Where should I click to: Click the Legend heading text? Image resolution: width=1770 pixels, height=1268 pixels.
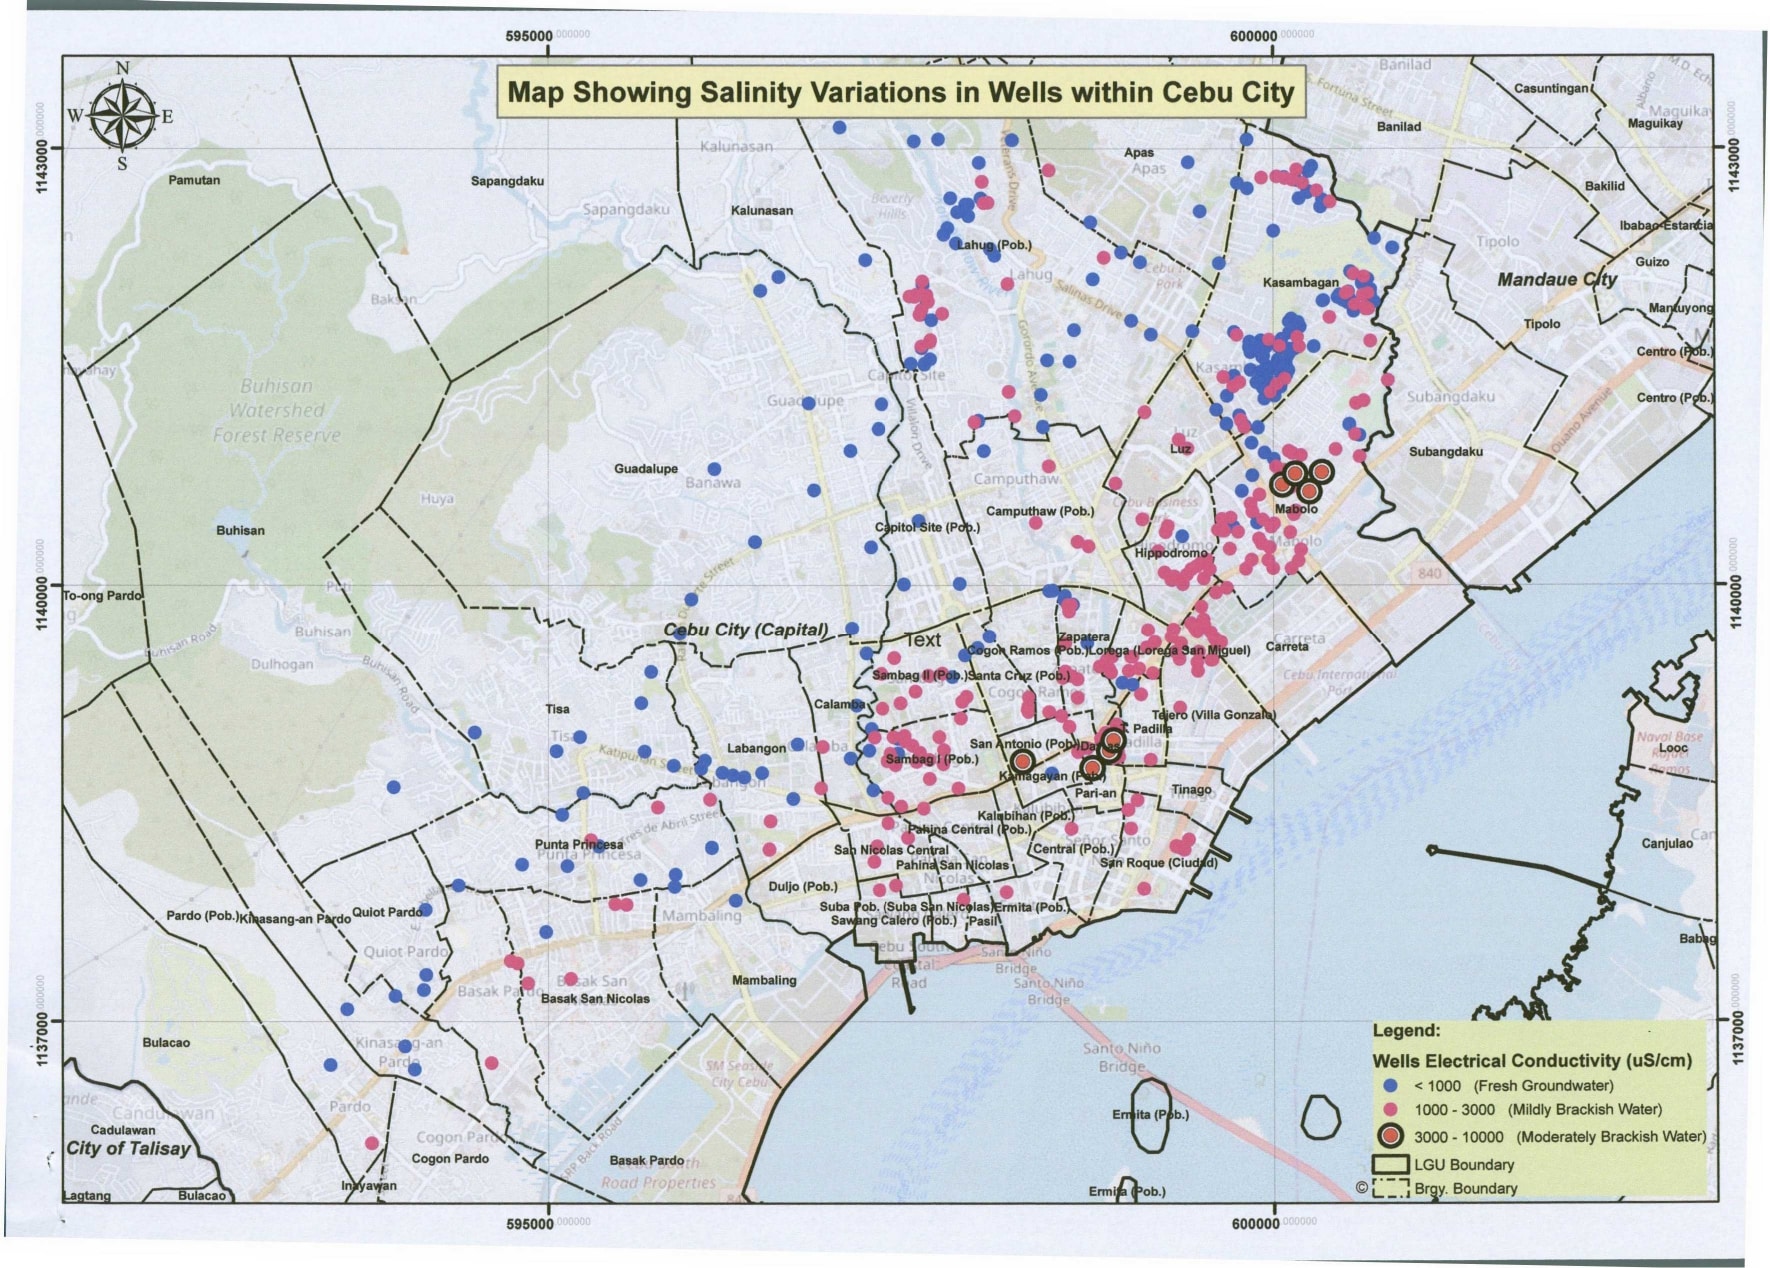(1406, 1031)
